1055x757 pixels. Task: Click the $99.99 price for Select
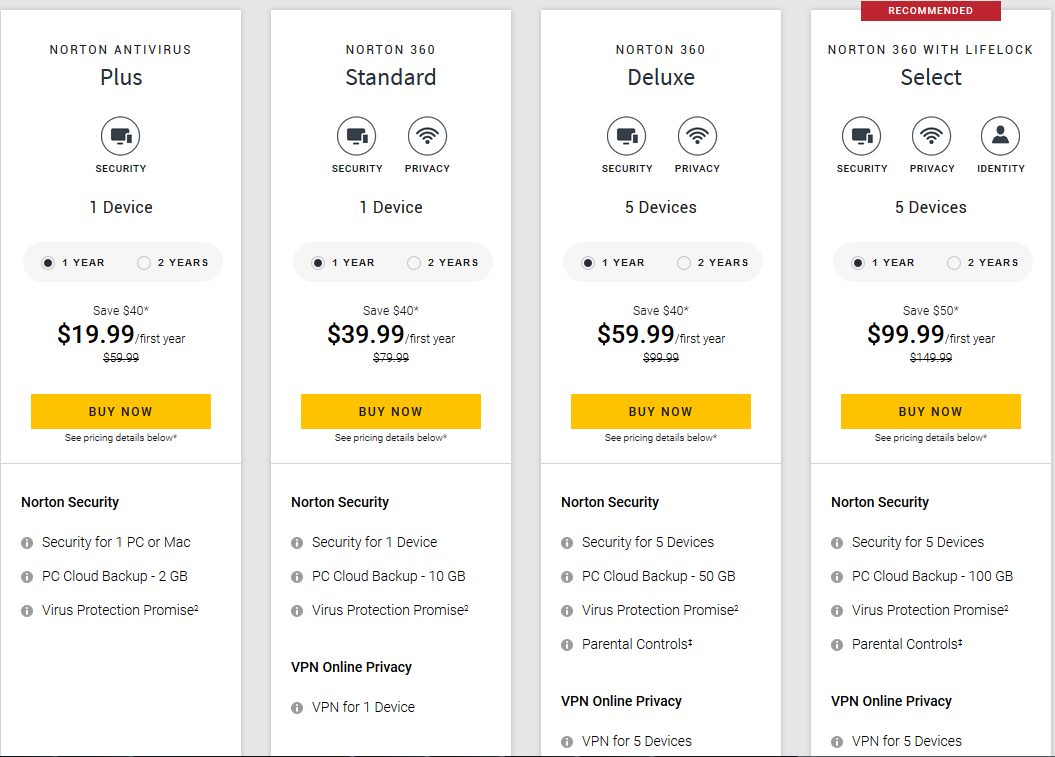click(906, 334)
